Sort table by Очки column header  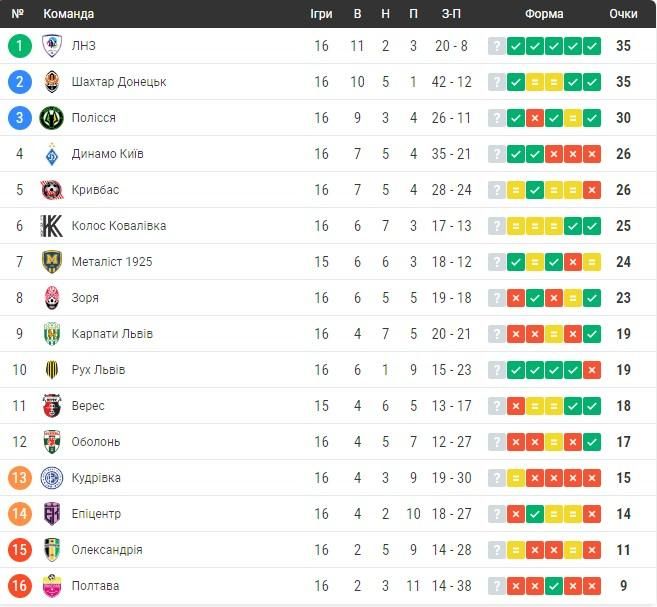click(x=623, y=14)
